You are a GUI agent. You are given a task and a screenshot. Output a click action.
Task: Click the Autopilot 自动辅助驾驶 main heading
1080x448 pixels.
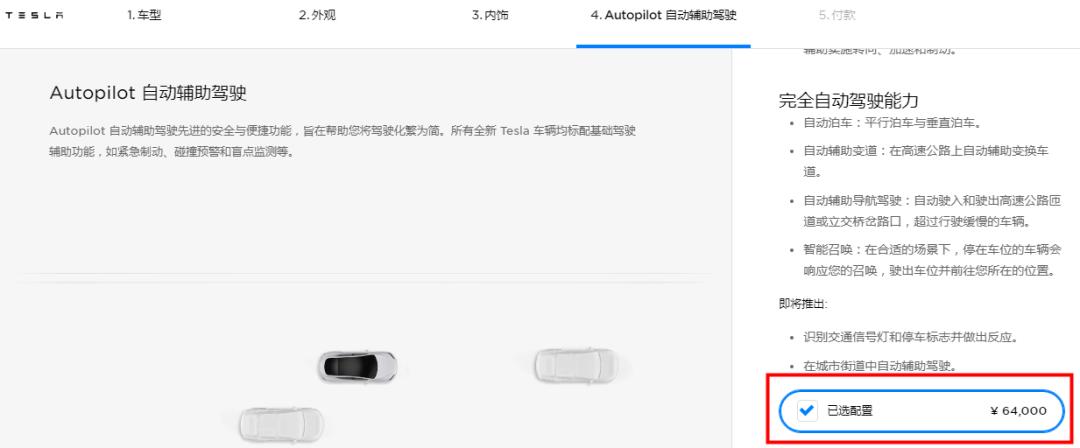148,93
